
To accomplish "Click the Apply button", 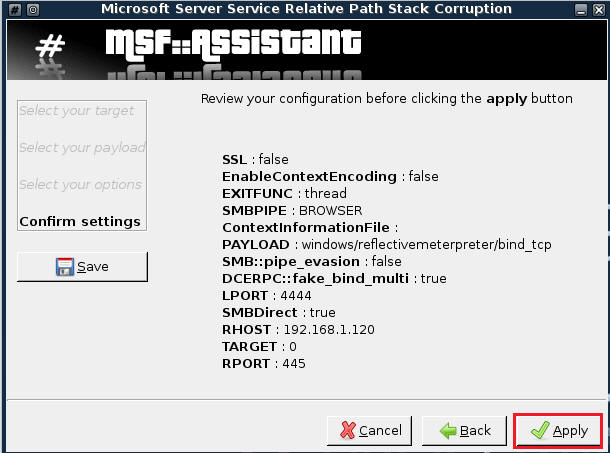I will (x=559, y=430).
